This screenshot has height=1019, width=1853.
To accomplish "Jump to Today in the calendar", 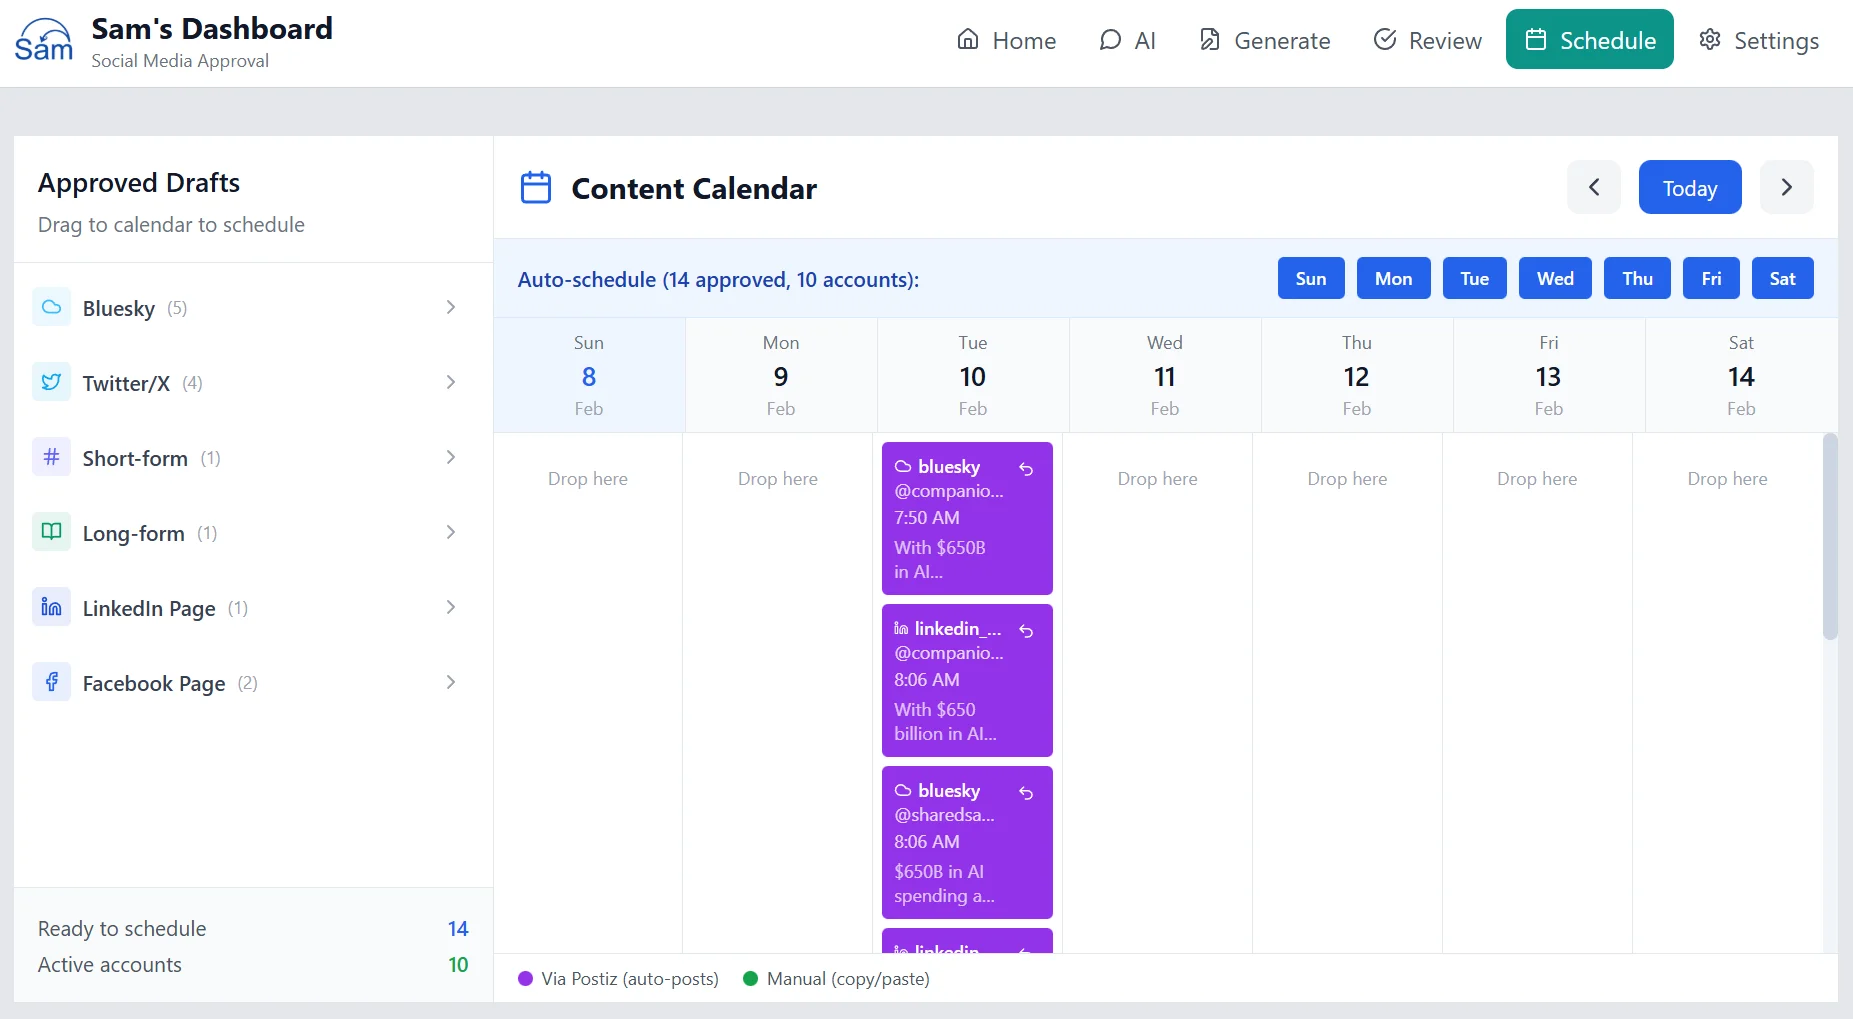I will click(1689, 188).
